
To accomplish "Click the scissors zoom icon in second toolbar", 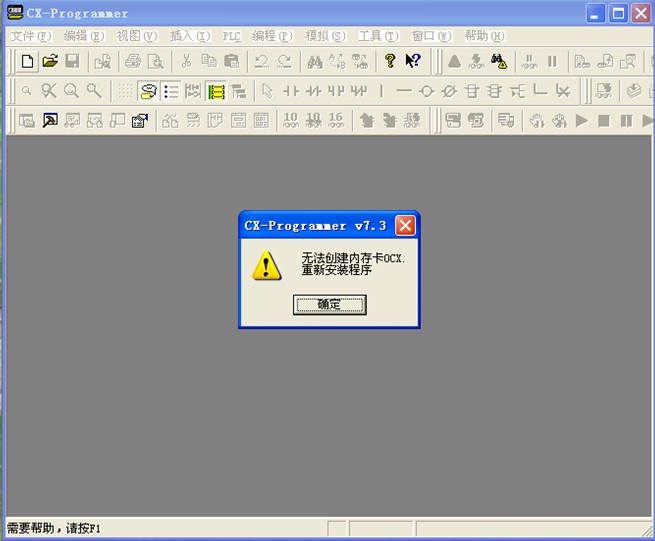I will click(49, 91).
